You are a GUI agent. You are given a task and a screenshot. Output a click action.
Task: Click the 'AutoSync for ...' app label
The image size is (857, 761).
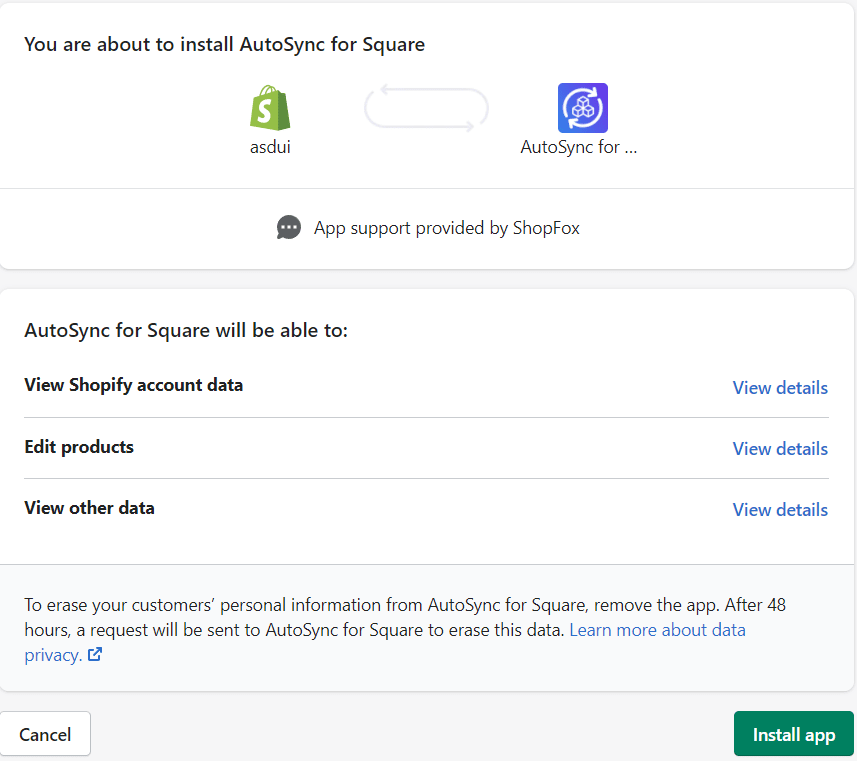[579, 147]
